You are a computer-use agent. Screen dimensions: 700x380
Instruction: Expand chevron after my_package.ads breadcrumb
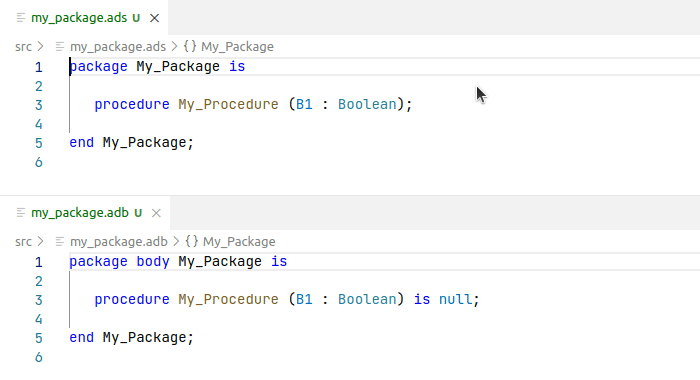175,46
